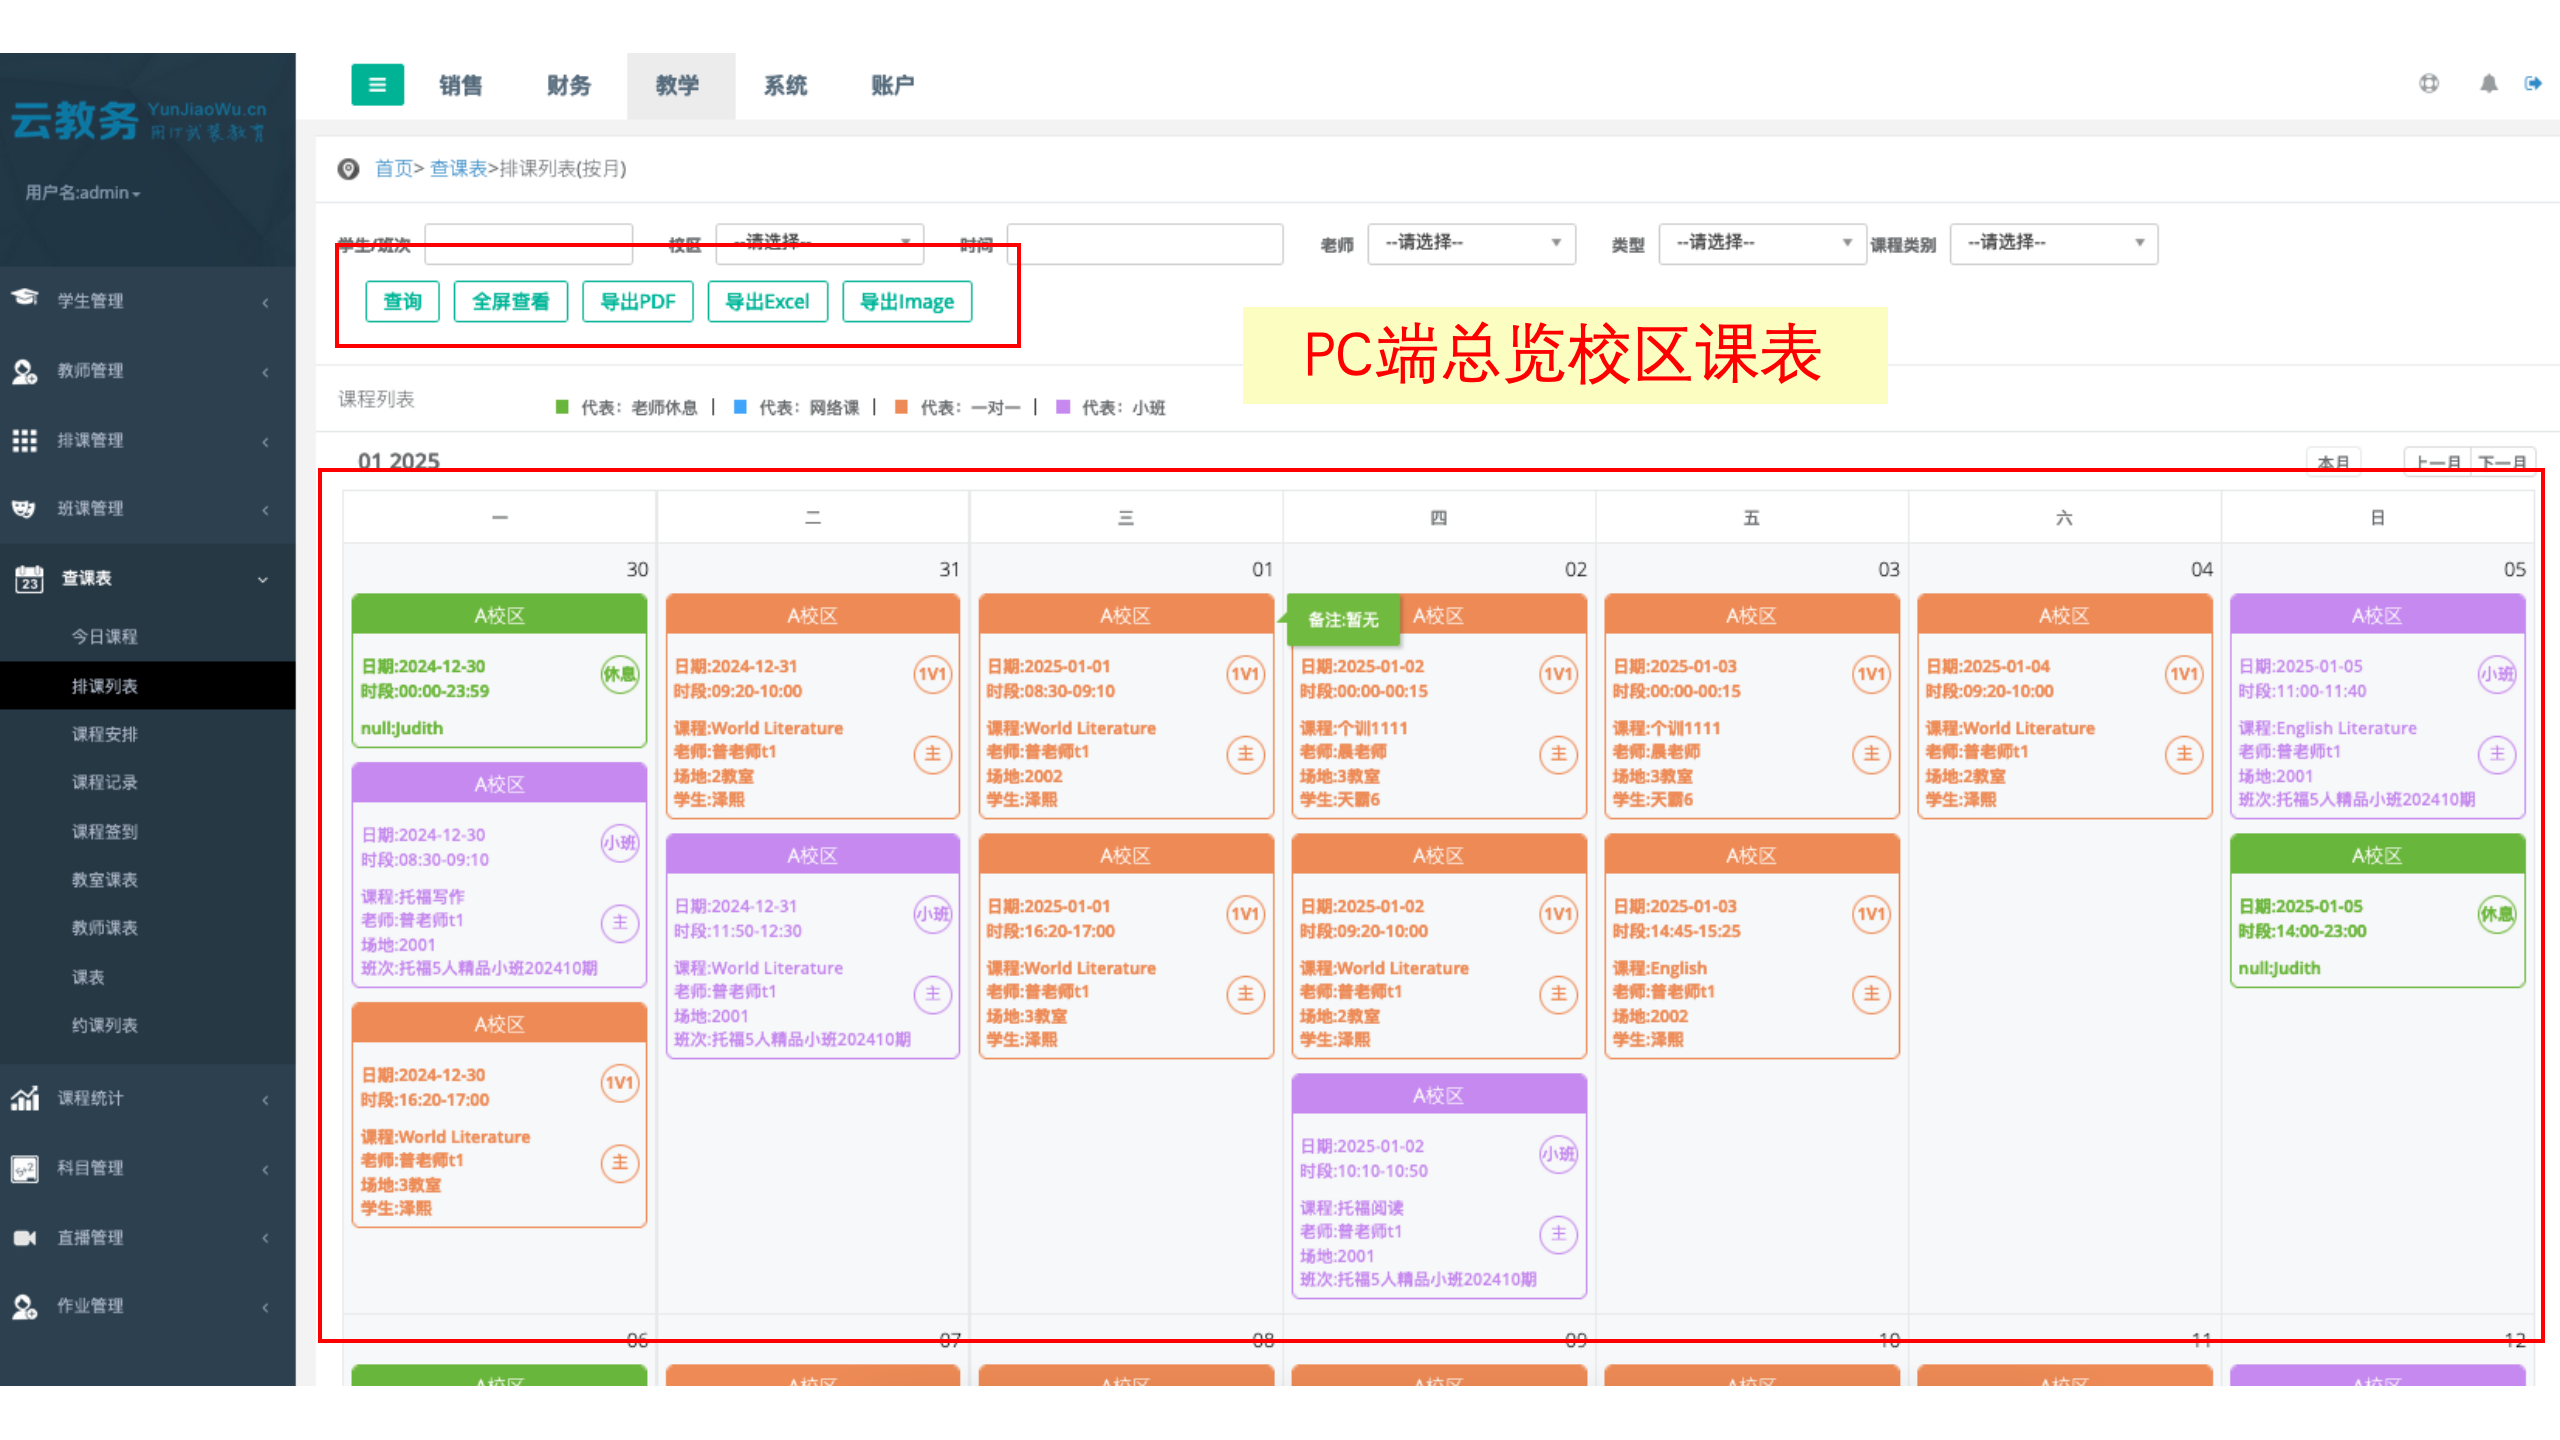Click the 科目管理 sidebar icon

click(25, 1168)
